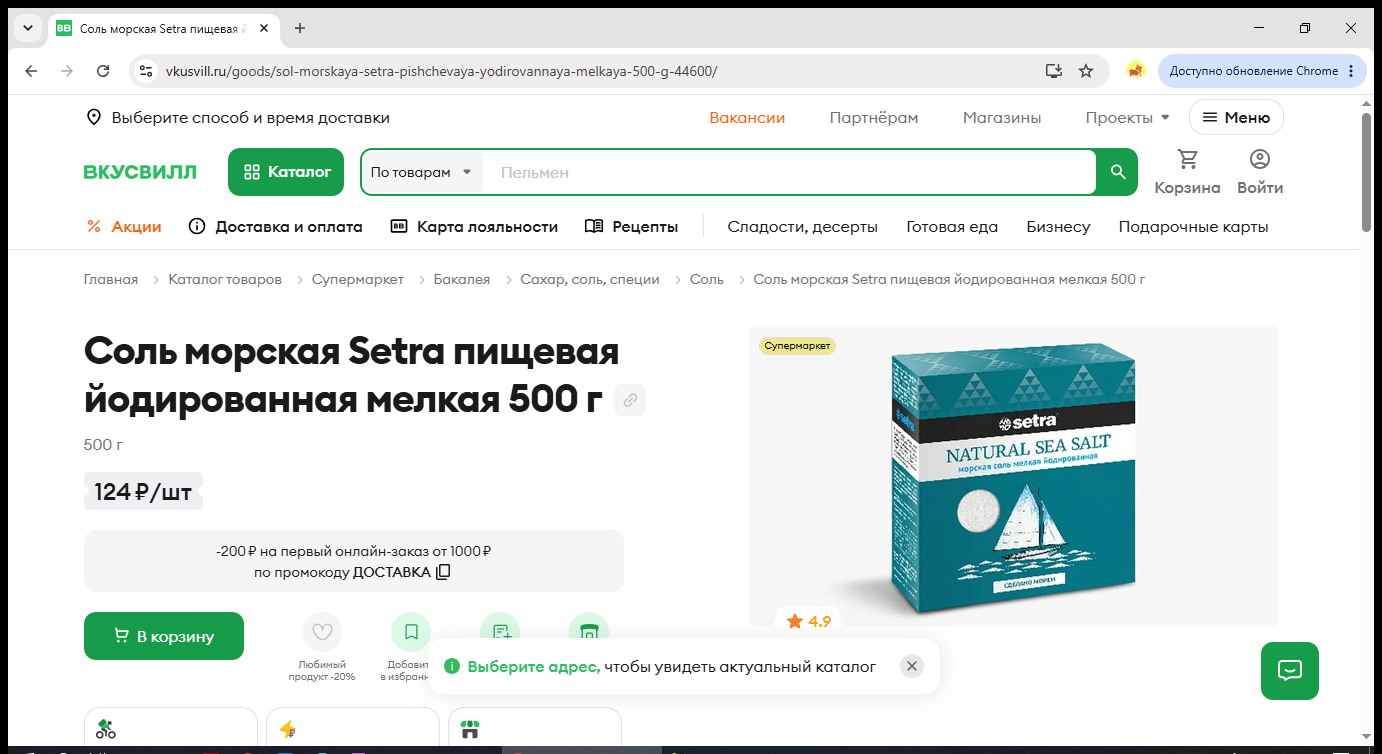Go forward in browser history
This screenshot has height=754, width=1382.
pyautogui.click(x=67, y=71)
